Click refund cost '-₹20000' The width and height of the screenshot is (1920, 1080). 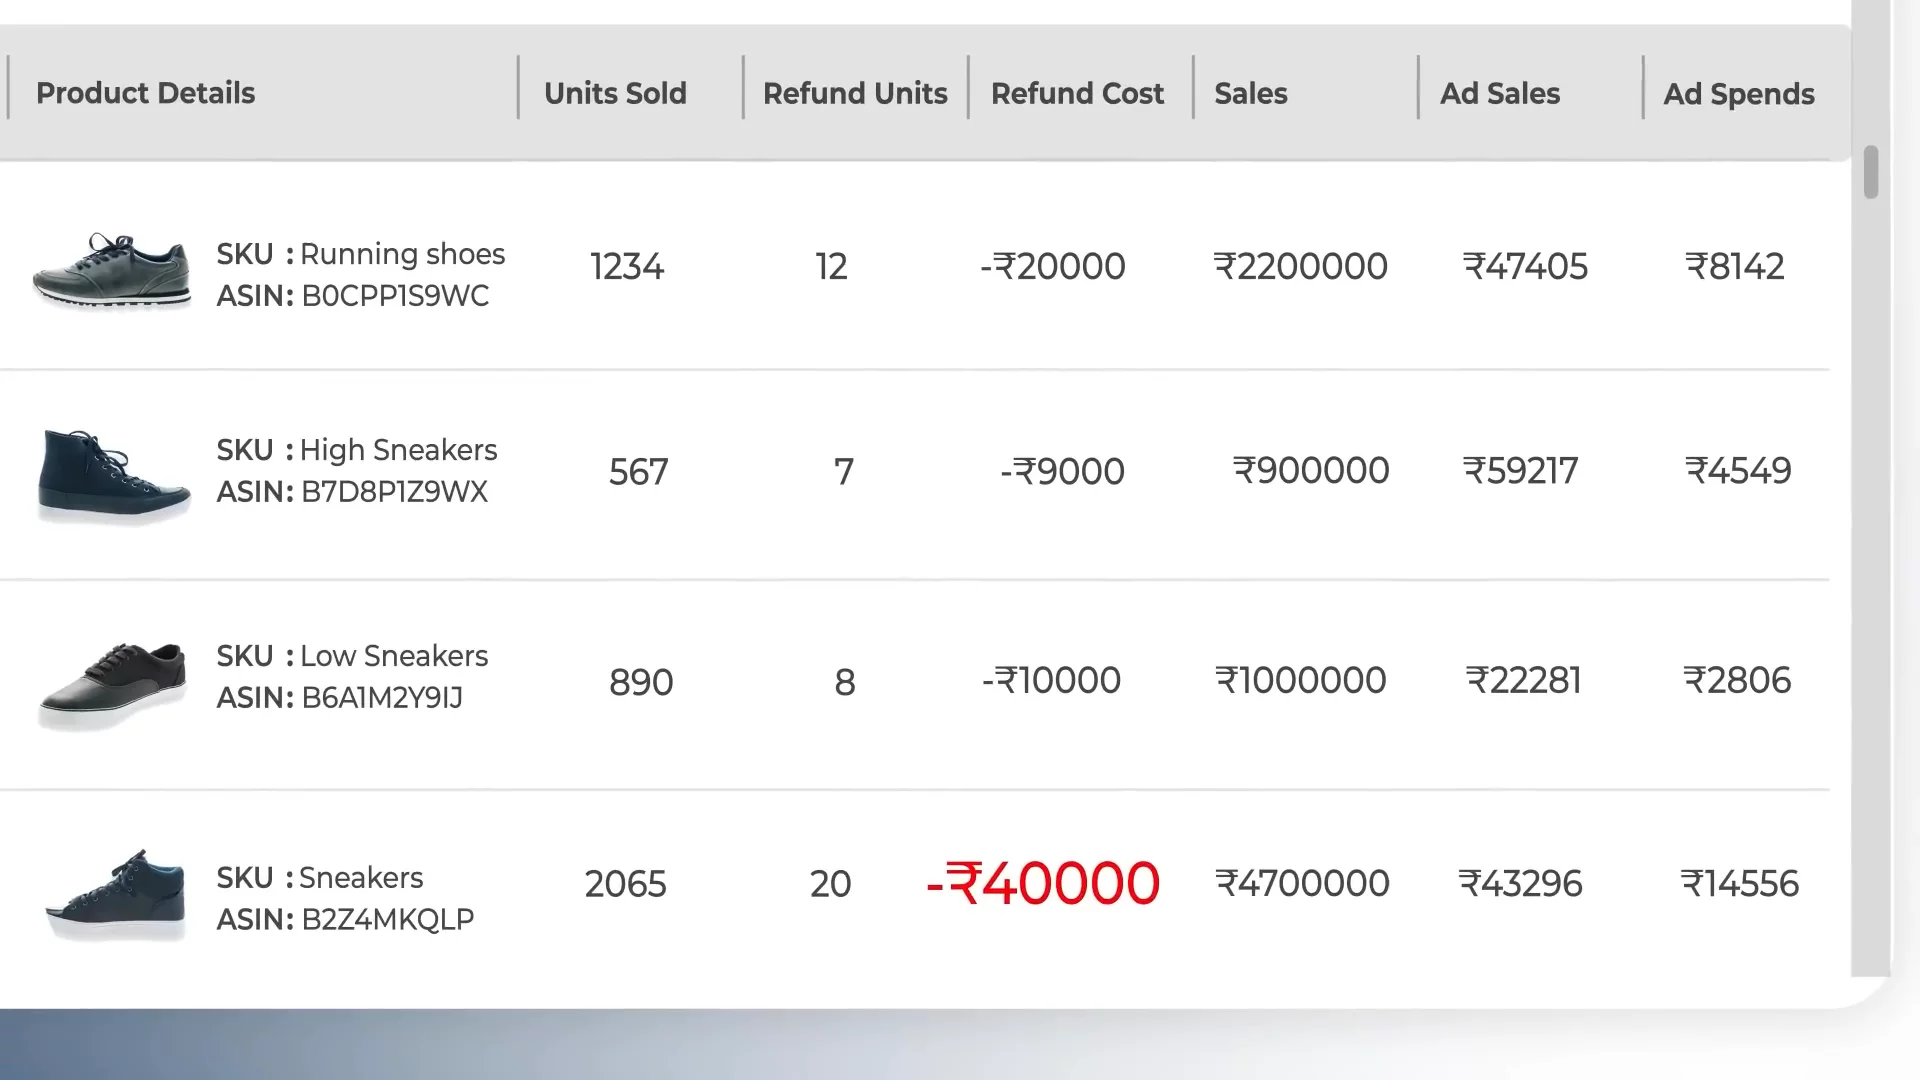(1053, 267)
